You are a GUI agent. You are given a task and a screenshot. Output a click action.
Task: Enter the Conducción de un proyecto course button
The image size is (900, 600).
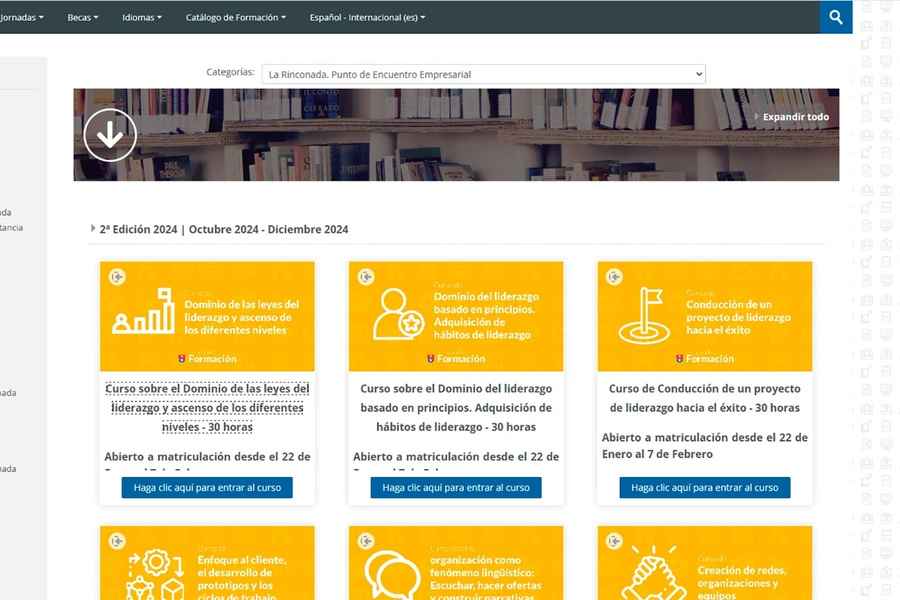pos(705,487)
